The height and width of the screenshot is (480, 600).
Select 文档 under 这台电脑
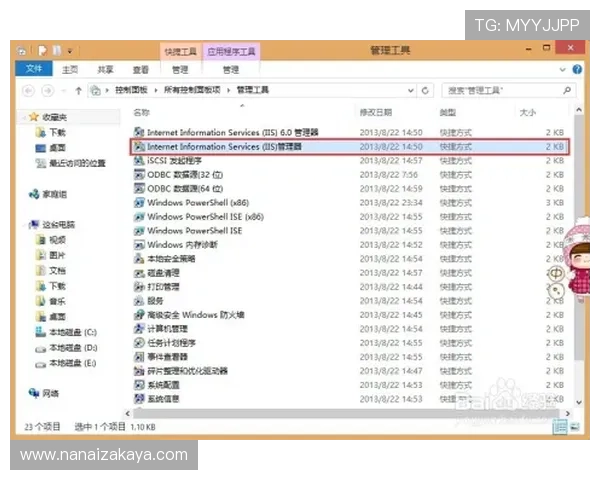(x=51, y=271)
